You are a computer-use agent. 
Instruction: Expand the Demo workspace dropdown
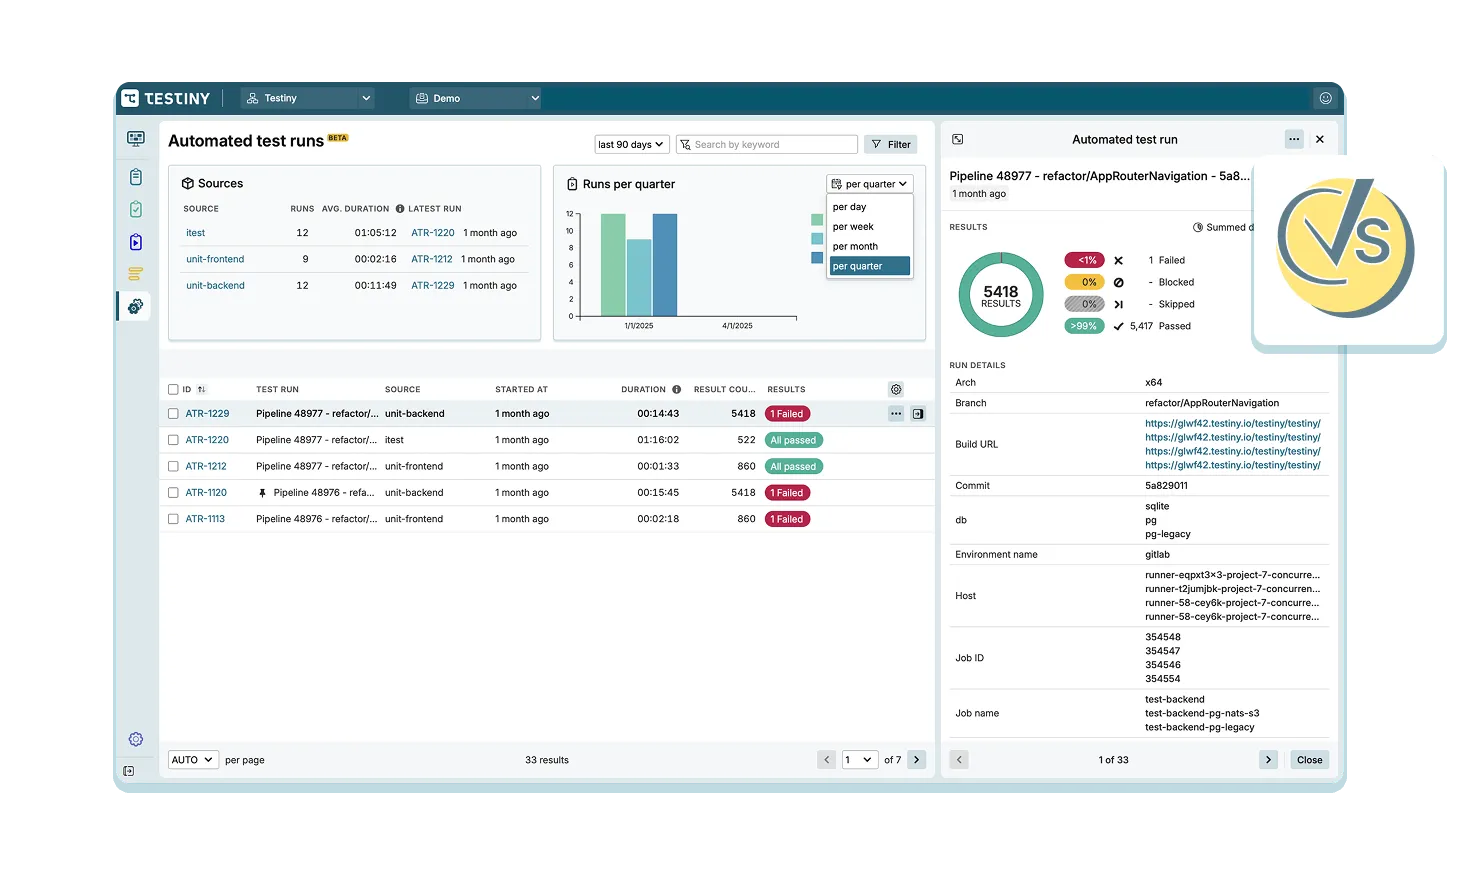pyautogui.click(x=475, y=97)
